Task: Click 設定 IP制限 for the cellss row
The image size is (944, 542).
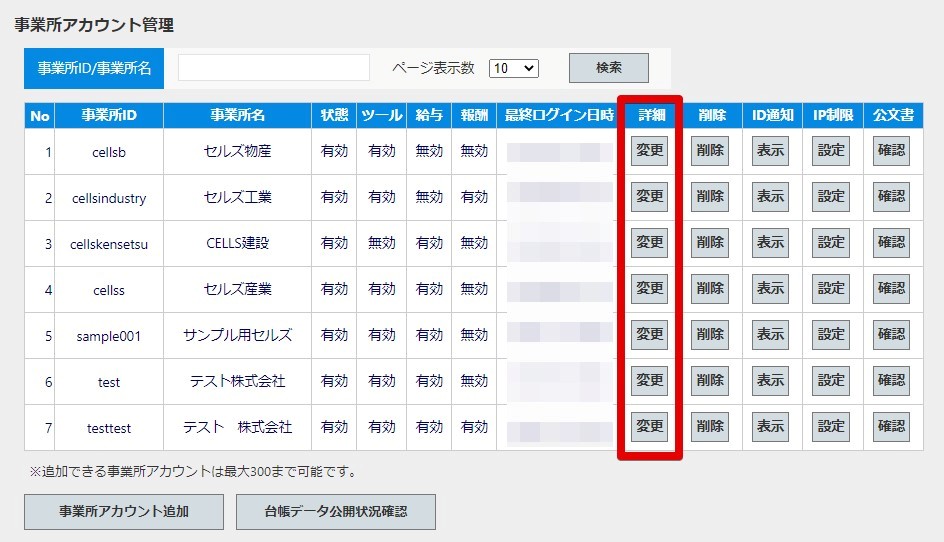Action: (831, 288)
